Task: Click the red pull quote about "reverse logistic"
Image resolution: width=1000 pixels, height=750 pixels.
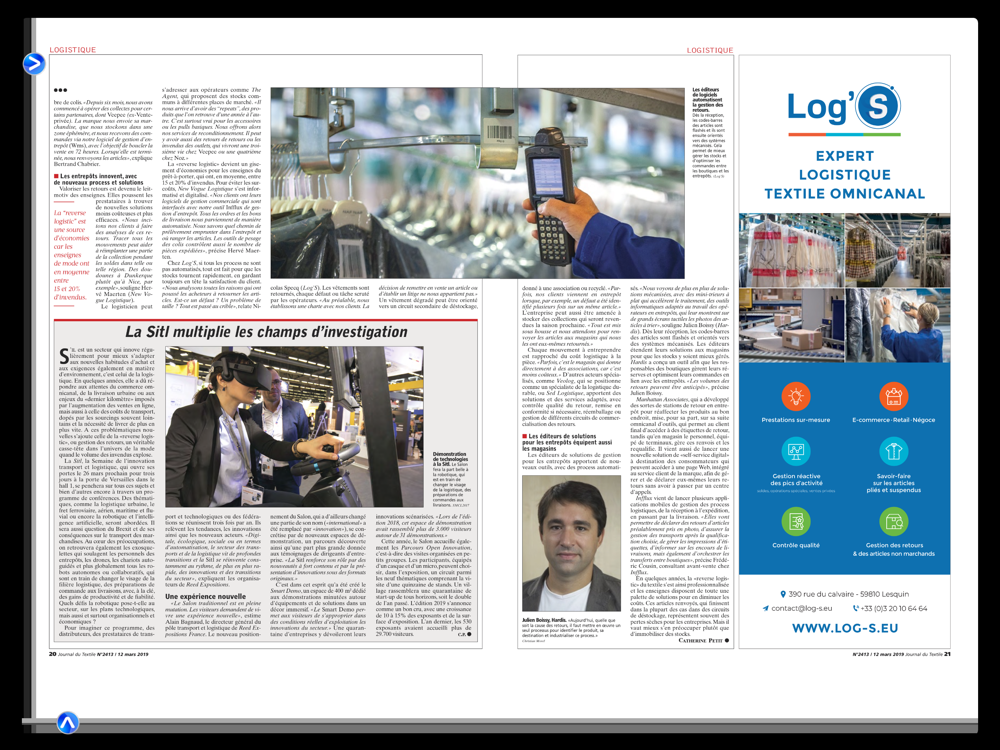Action: coord(71,255)
